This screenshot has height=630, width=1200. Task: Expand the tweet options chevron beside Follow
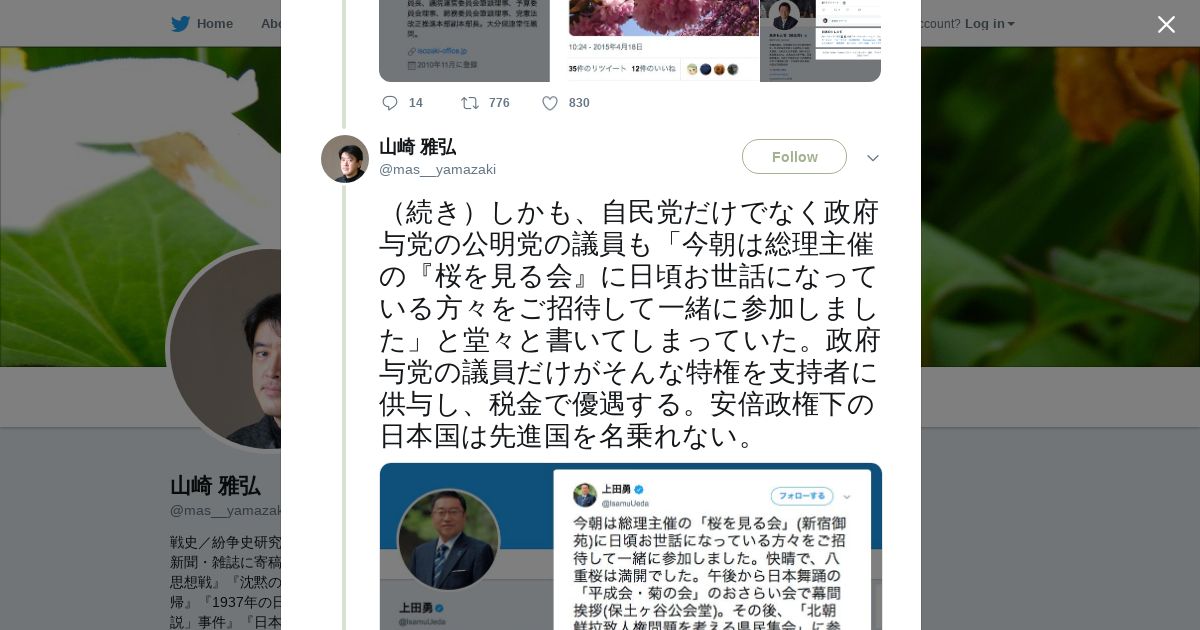872,158
